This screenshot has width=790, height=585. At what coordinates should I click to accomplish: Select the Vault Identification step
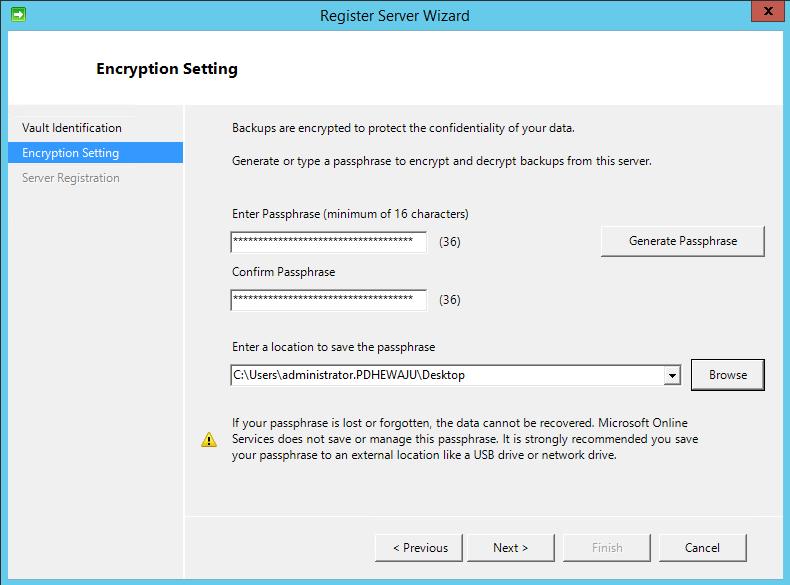click(72, 128)
